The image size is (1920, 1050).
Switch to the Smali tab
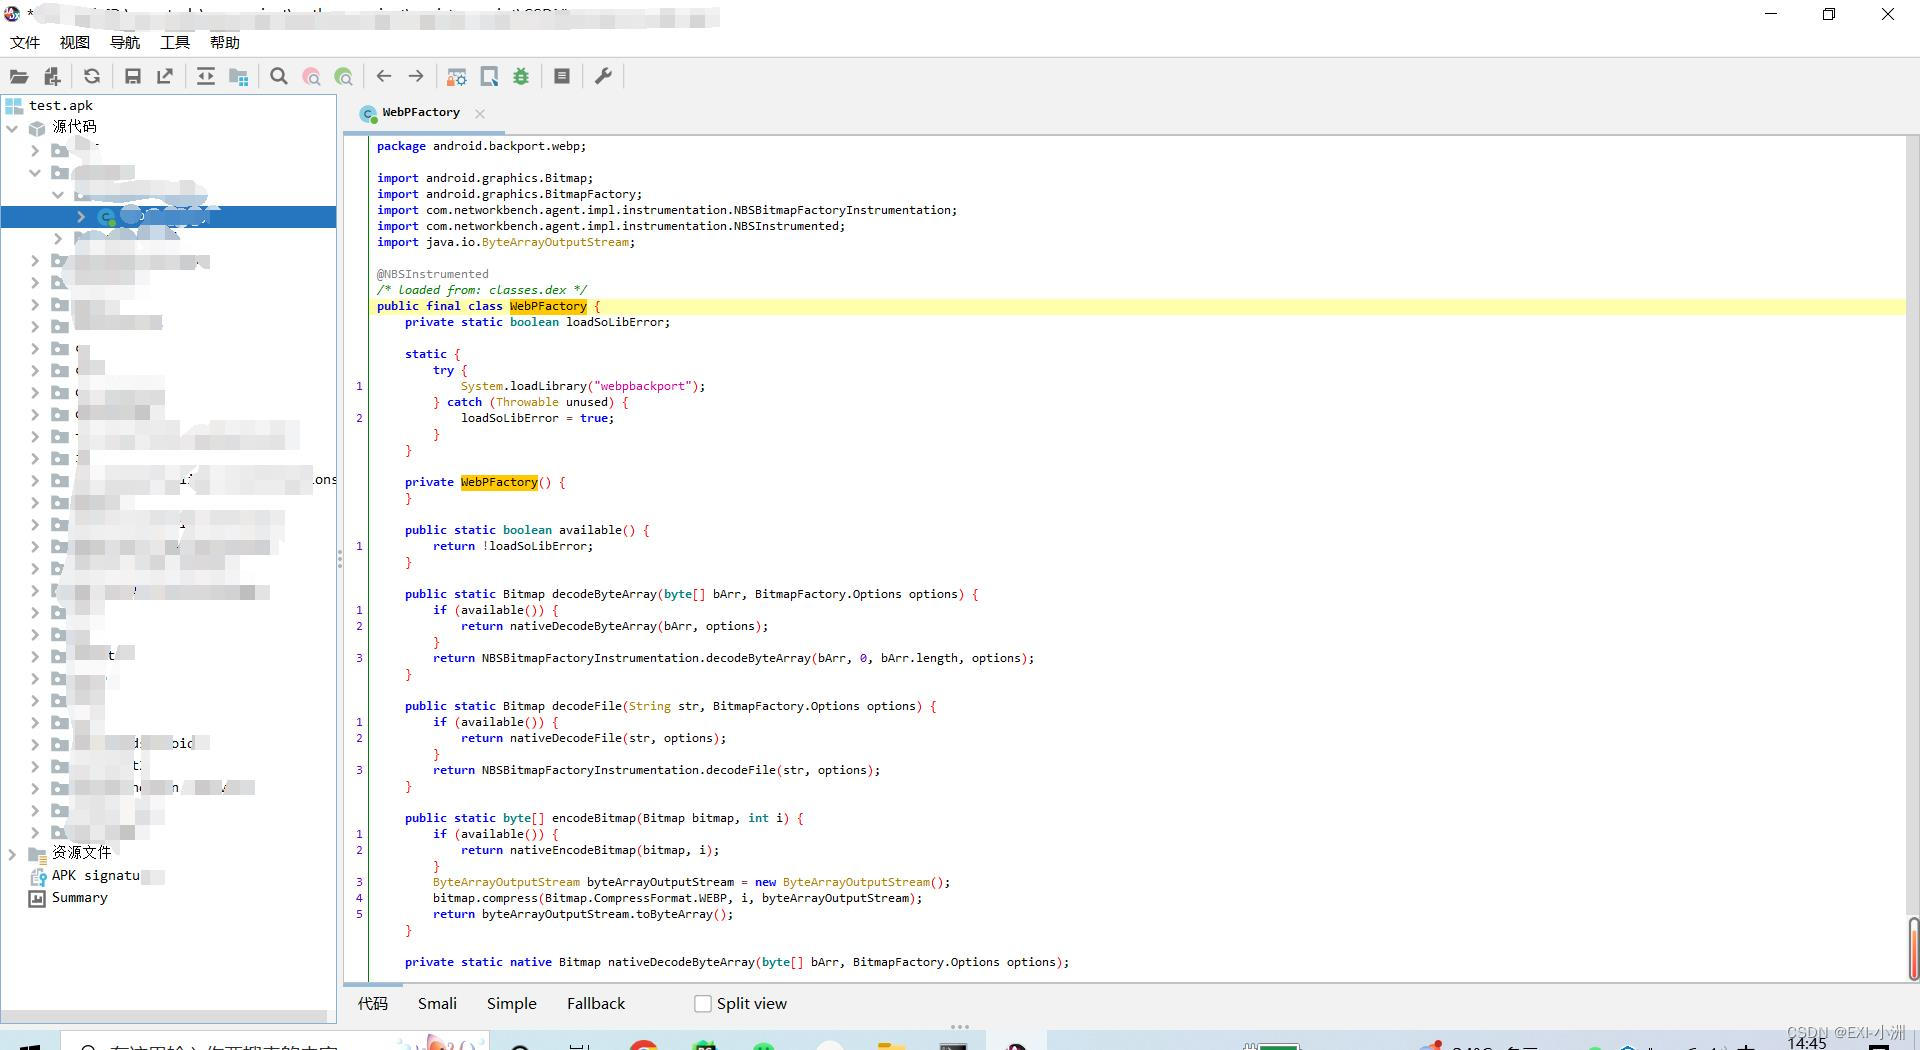[437, 1004]
